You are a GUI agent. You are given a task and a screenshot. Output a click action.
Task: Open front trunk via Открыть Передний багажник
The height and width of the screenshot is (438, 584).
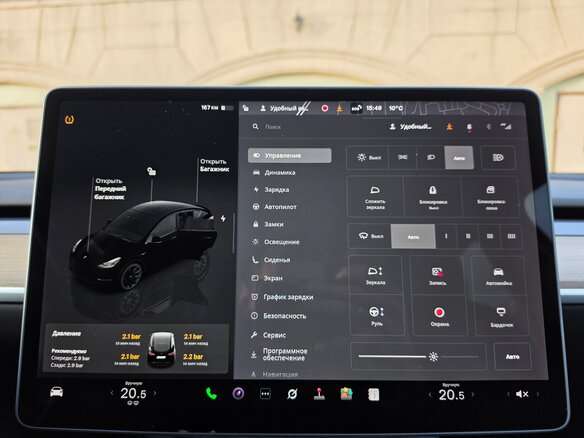(111, 189)
